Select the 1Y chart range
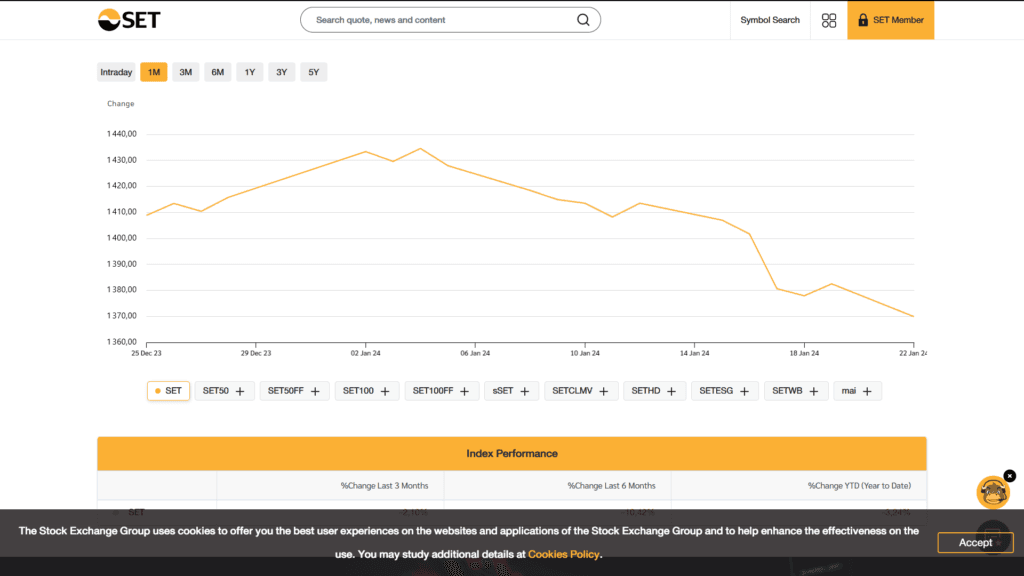Screen dimensions: 1024x576 click(249, 72)
